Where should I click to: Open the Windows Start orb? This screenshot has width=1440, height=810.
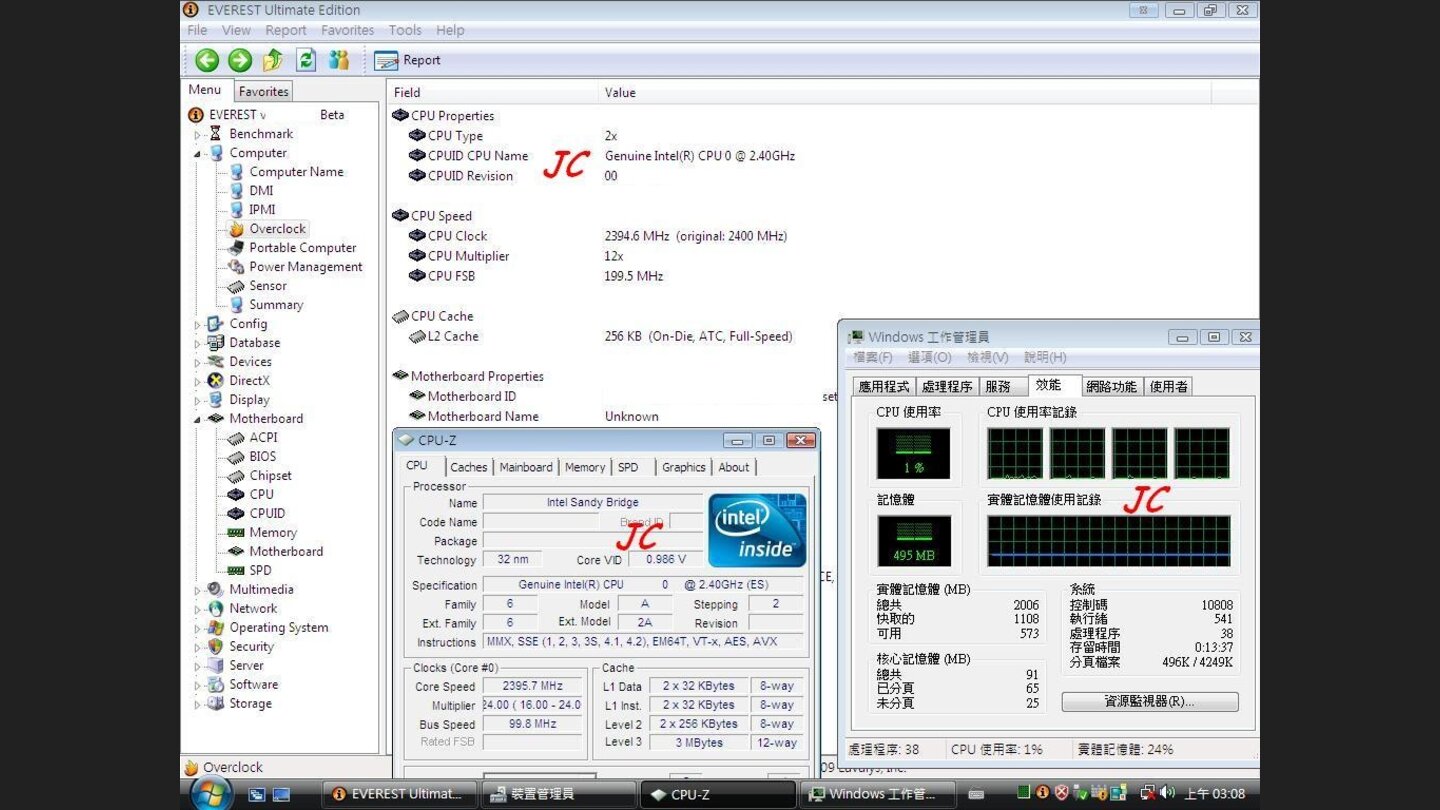tap(212, 794)
